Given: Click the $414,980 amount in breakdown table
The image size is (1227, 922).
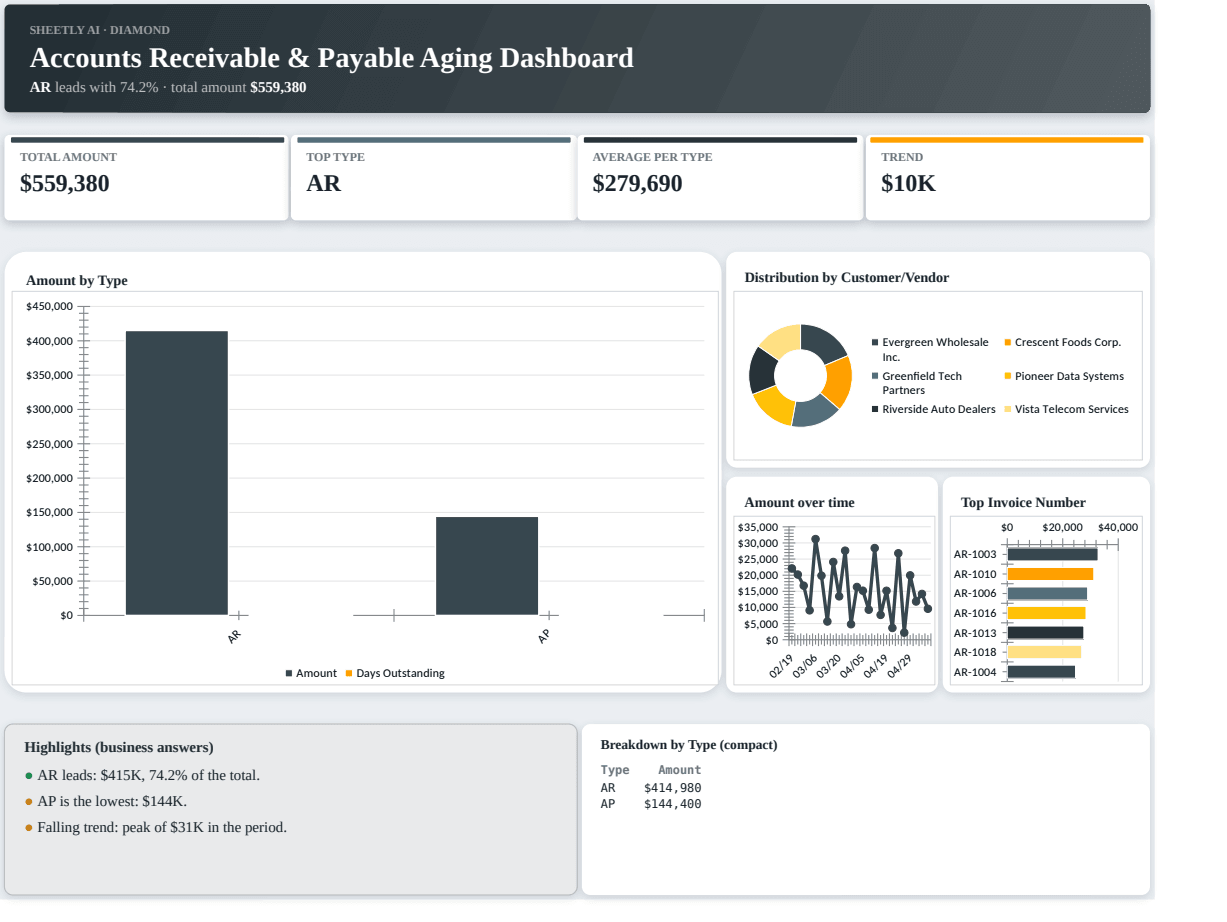Looking at the screenshot, I should (673, 788).
